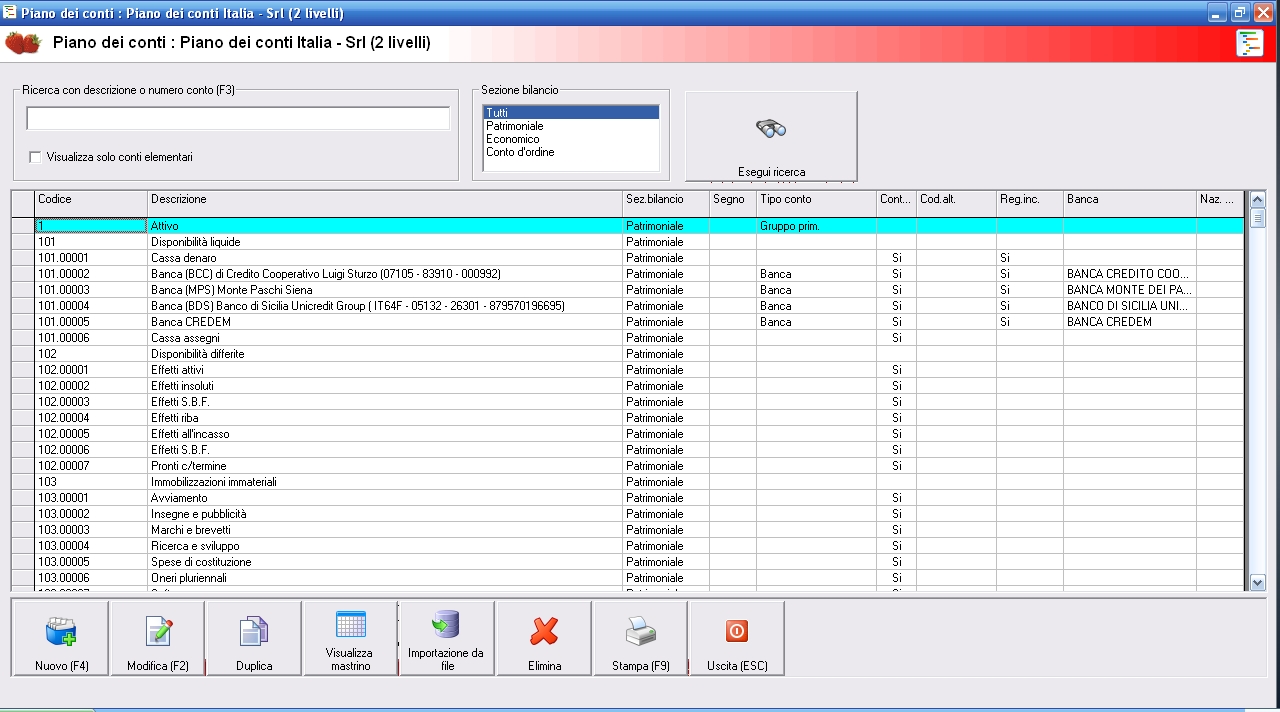Click the strawberry logo icon in header
This screenshot has height=712, width=1280.
tap(23, 43)
